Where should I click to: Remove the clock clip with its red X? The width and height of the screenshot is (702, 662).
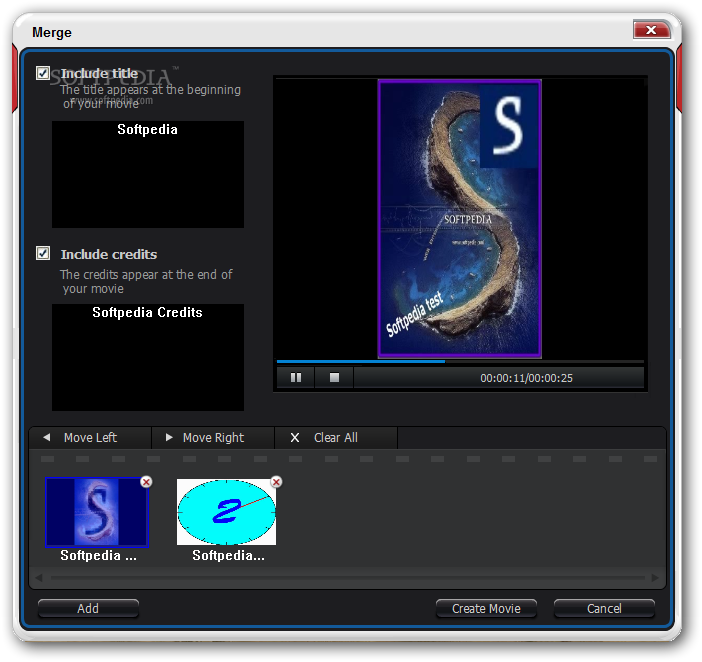pyautogui.click(x=276, y=482)
